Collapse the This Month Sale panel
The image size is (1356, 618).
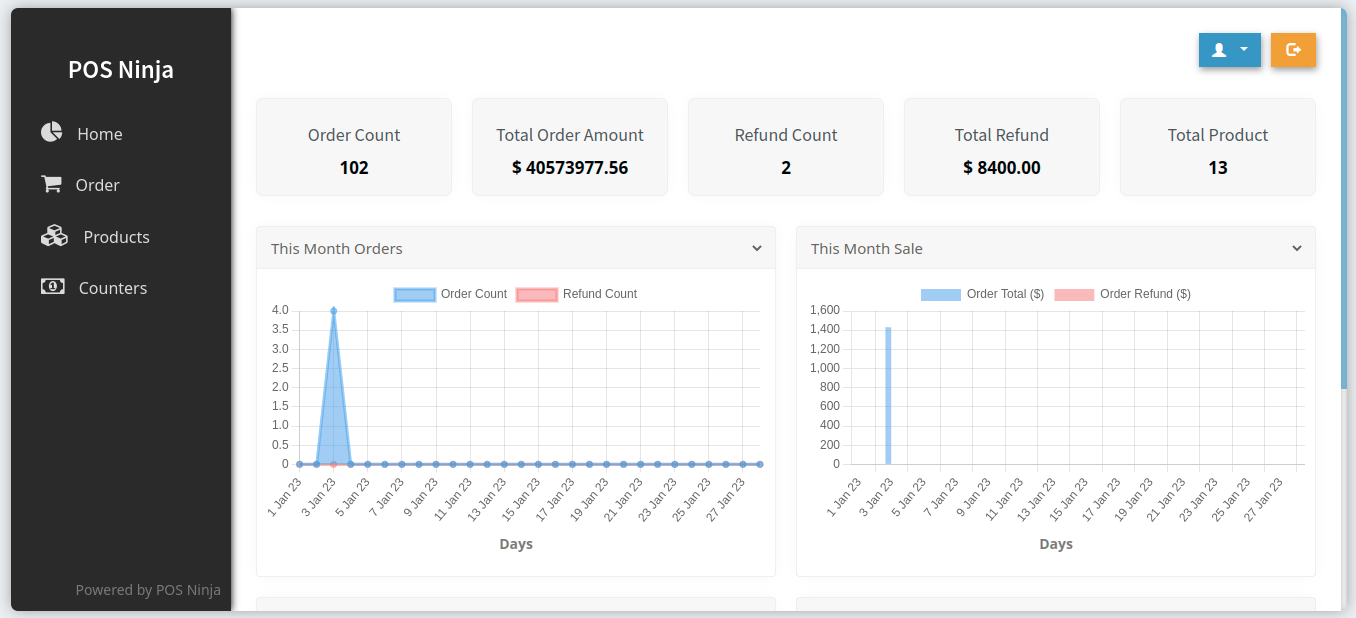point(1297,248)
